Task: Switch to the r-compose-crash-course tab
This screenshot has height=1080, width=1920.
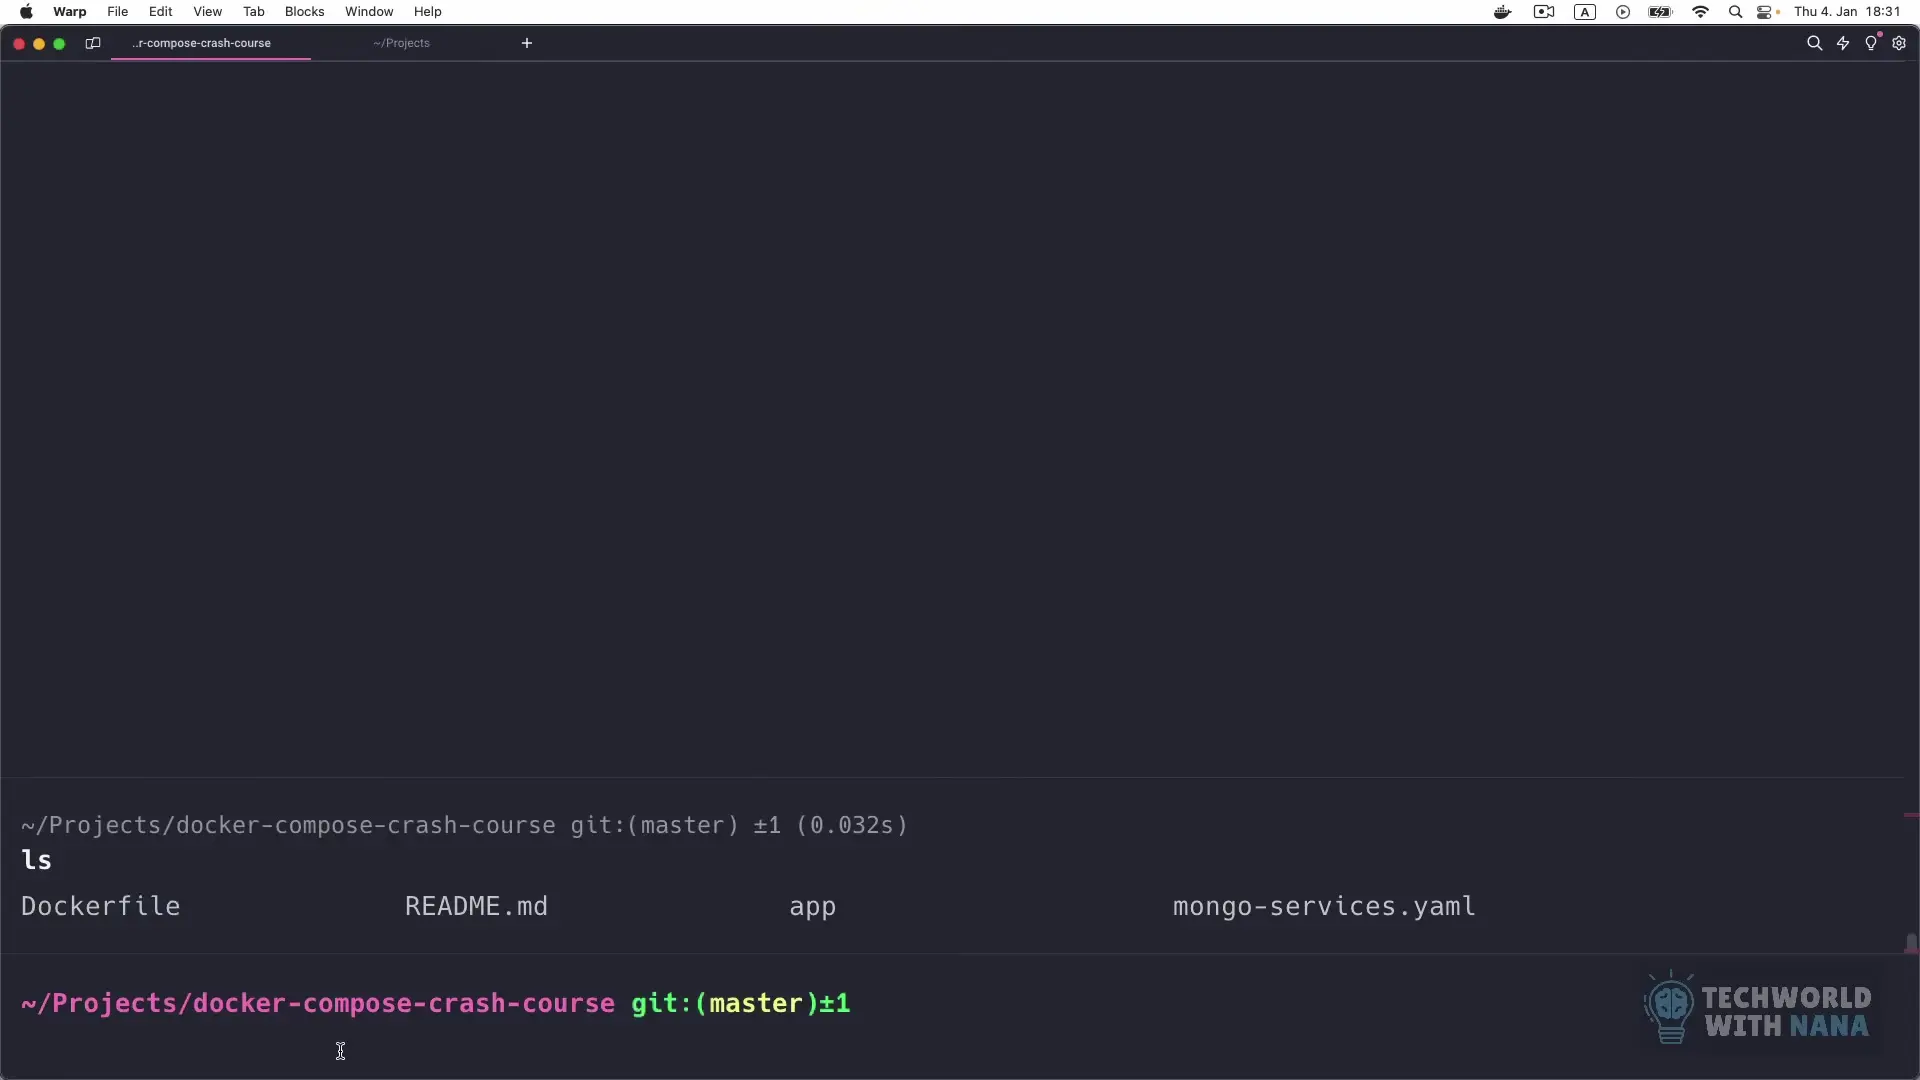Action: pos(211,43)
